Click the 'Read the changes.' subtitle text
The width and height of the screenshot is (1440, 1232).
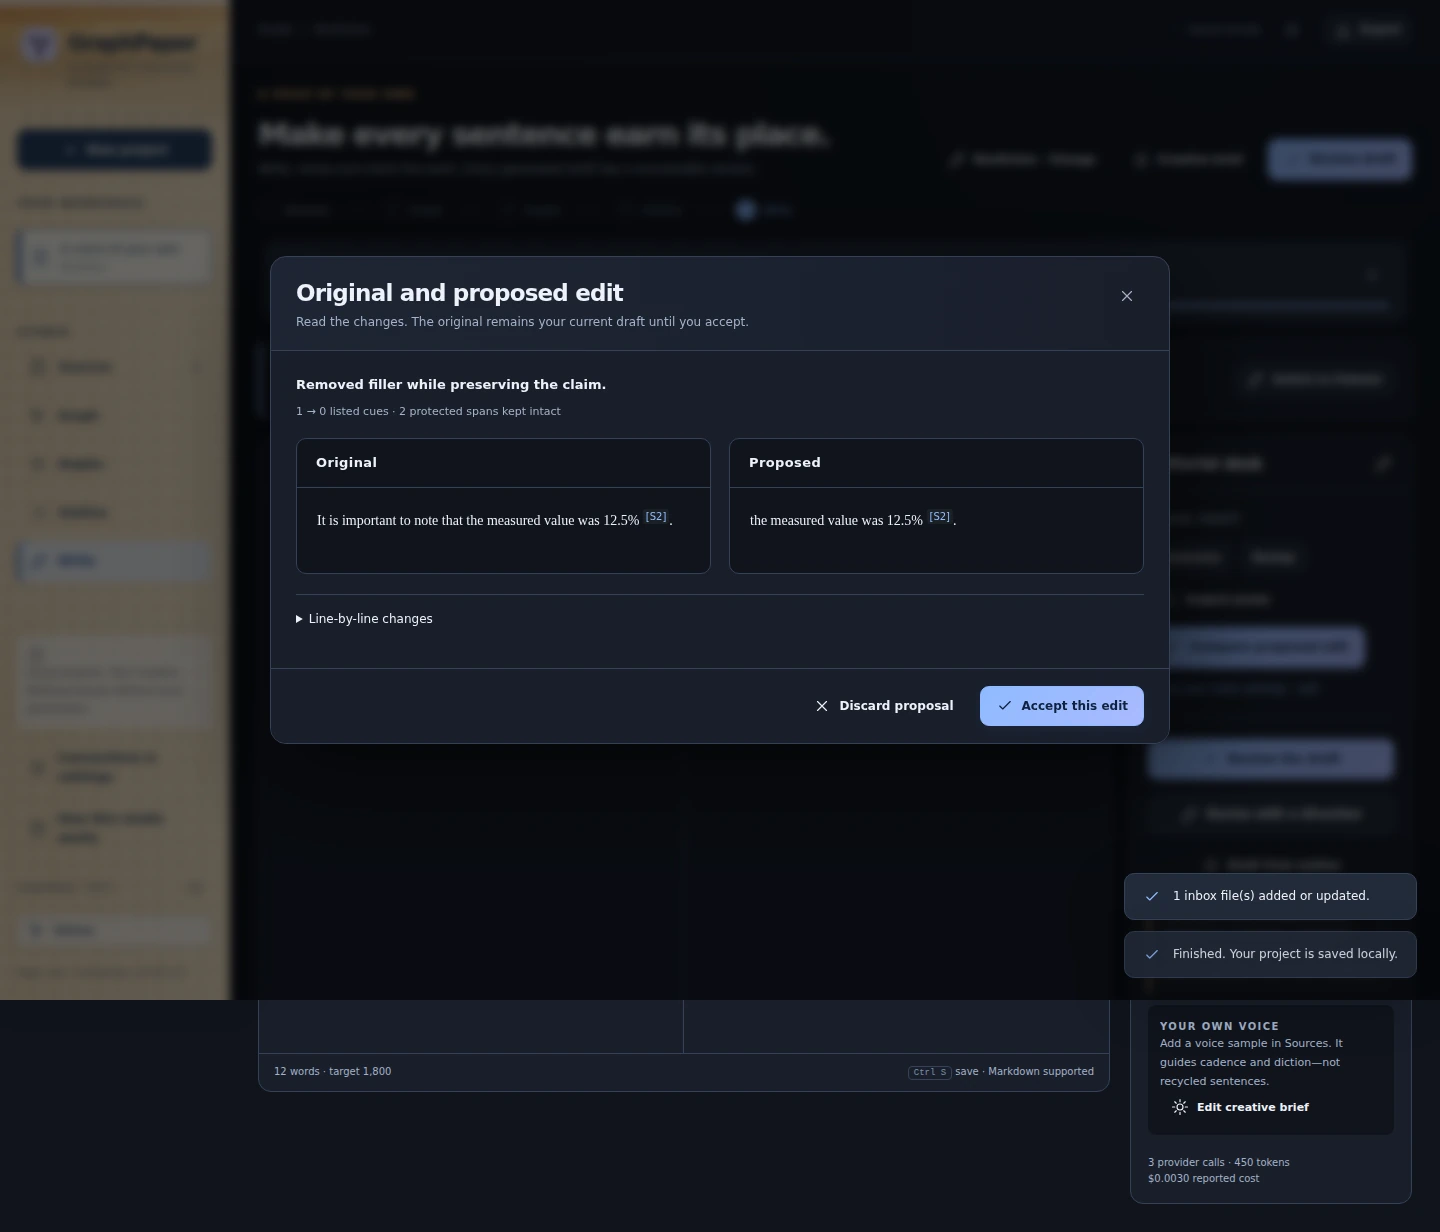(522, 322)
